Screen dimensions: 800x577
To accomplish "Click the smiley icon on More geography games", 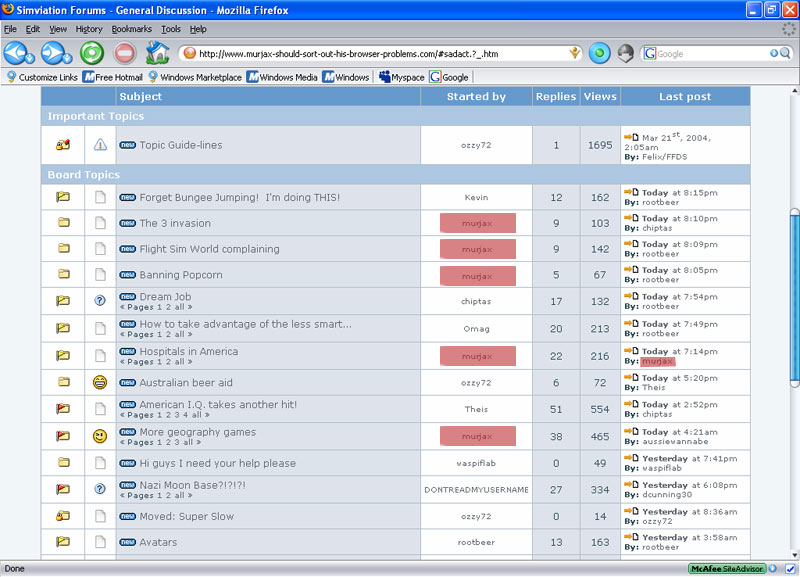I will coord(100,436).
